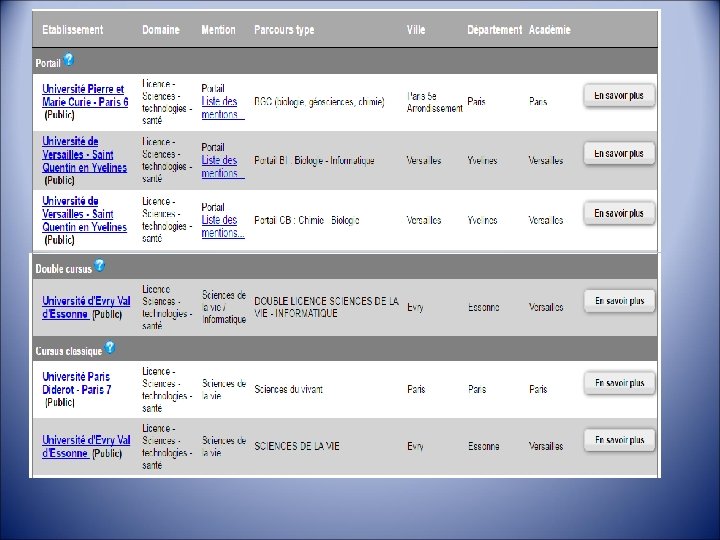Screen dimensions: 720x540
Task: Click the Mention column header
Action: click(x=218, y=30)
